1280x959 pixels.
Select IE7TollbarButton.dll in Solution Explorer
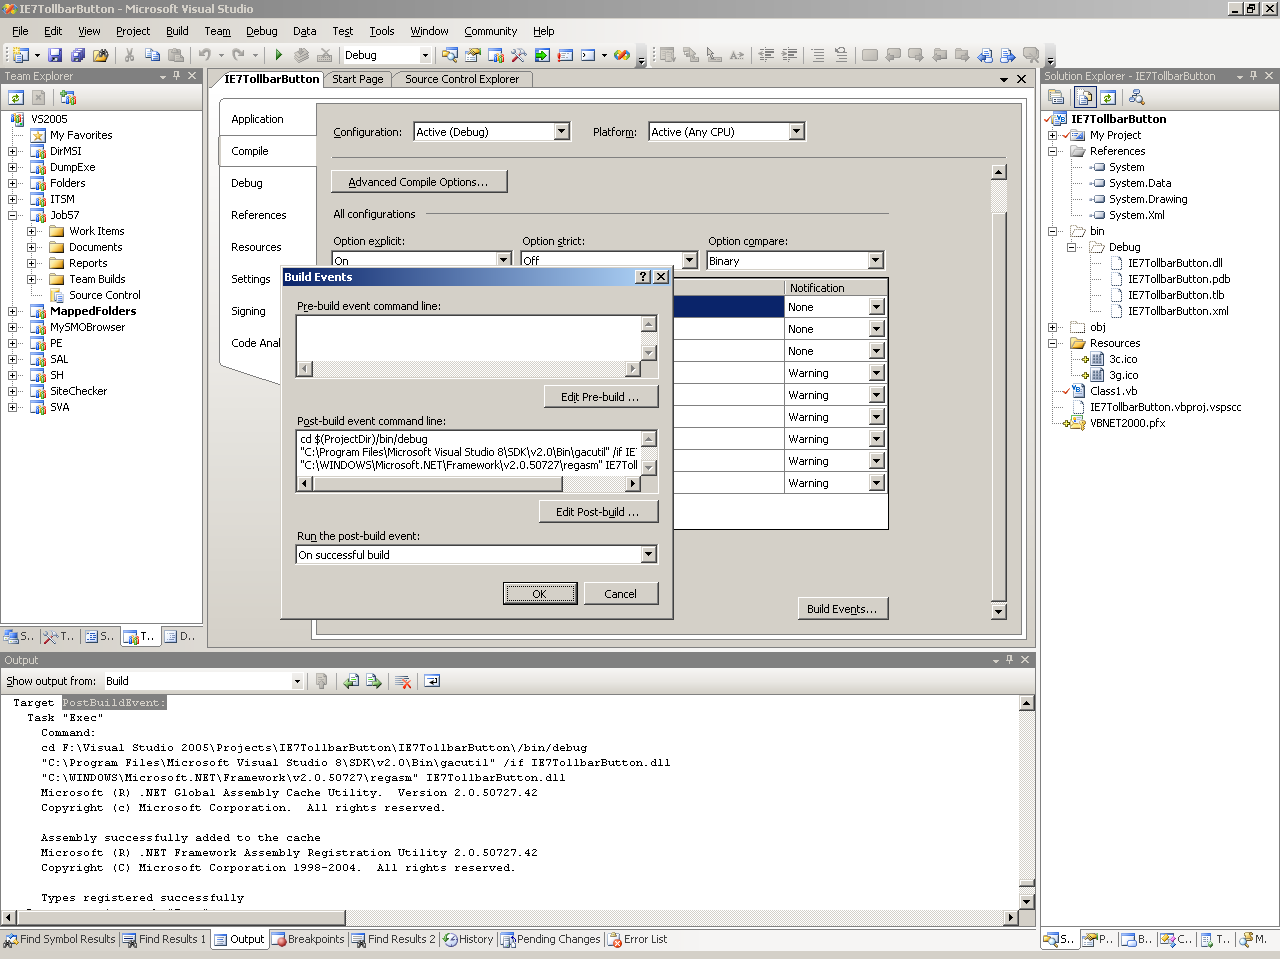(x=1175, y=263)
